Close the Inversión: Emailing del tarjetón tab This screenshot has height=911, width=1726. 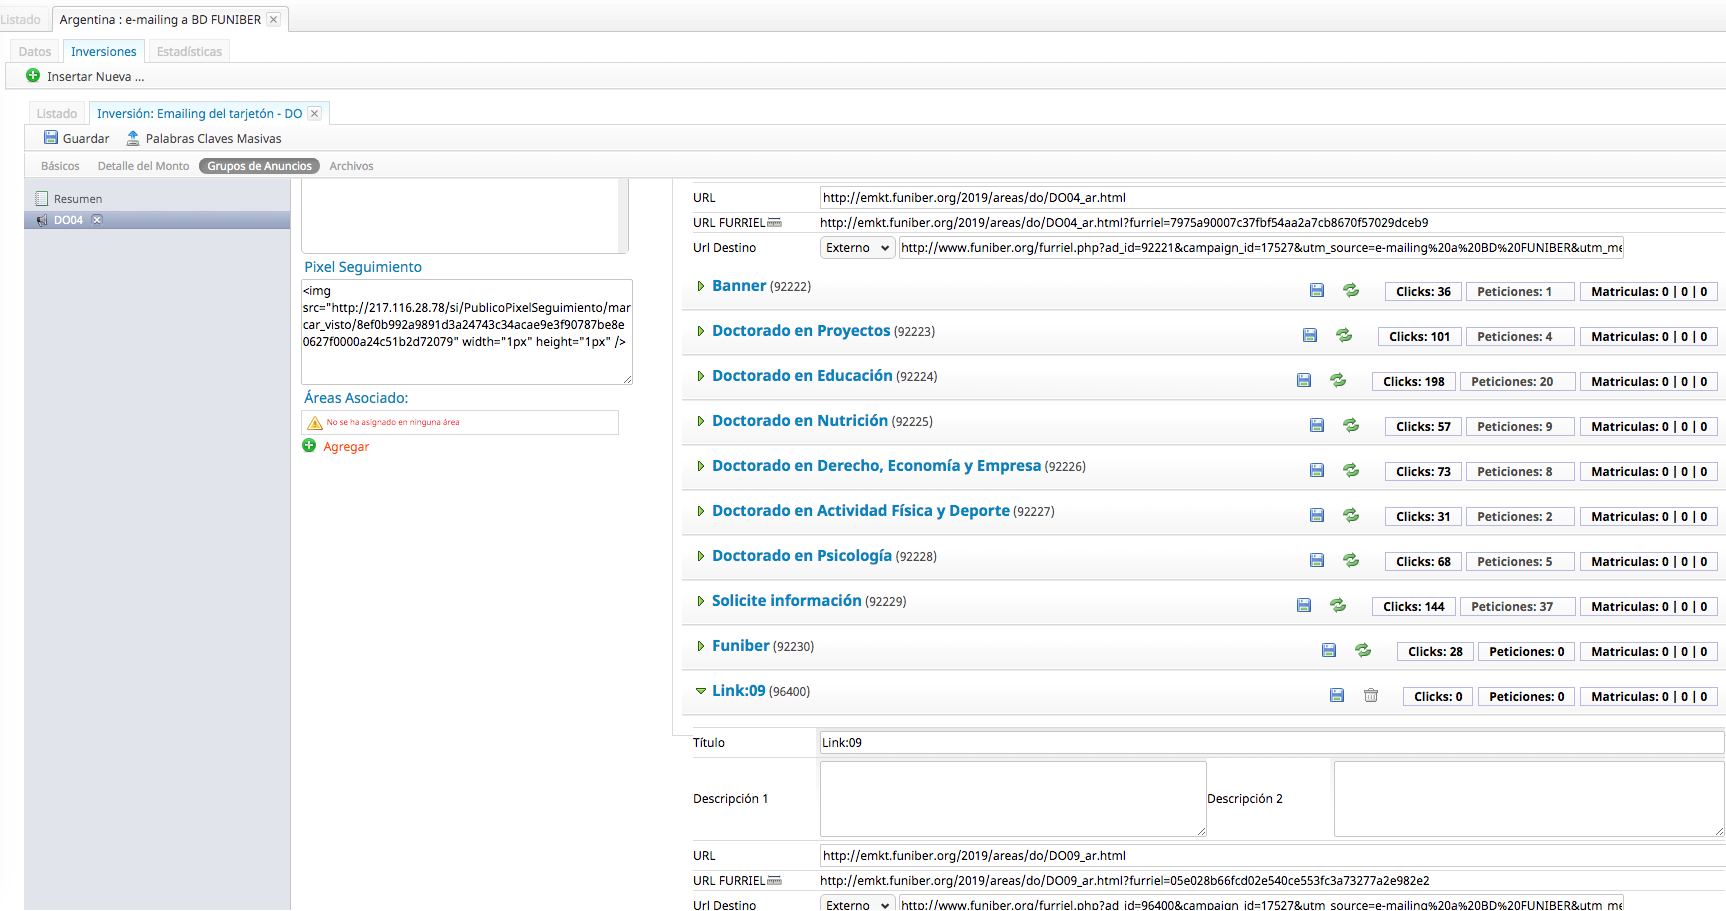[314, 113]
